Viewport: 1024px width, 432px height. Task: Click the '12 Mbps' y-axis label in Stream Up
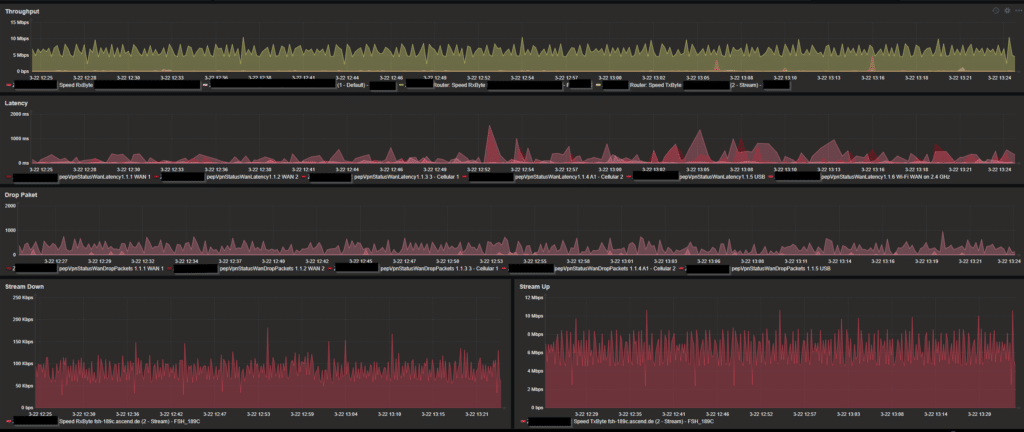click(x=535, y=298)
